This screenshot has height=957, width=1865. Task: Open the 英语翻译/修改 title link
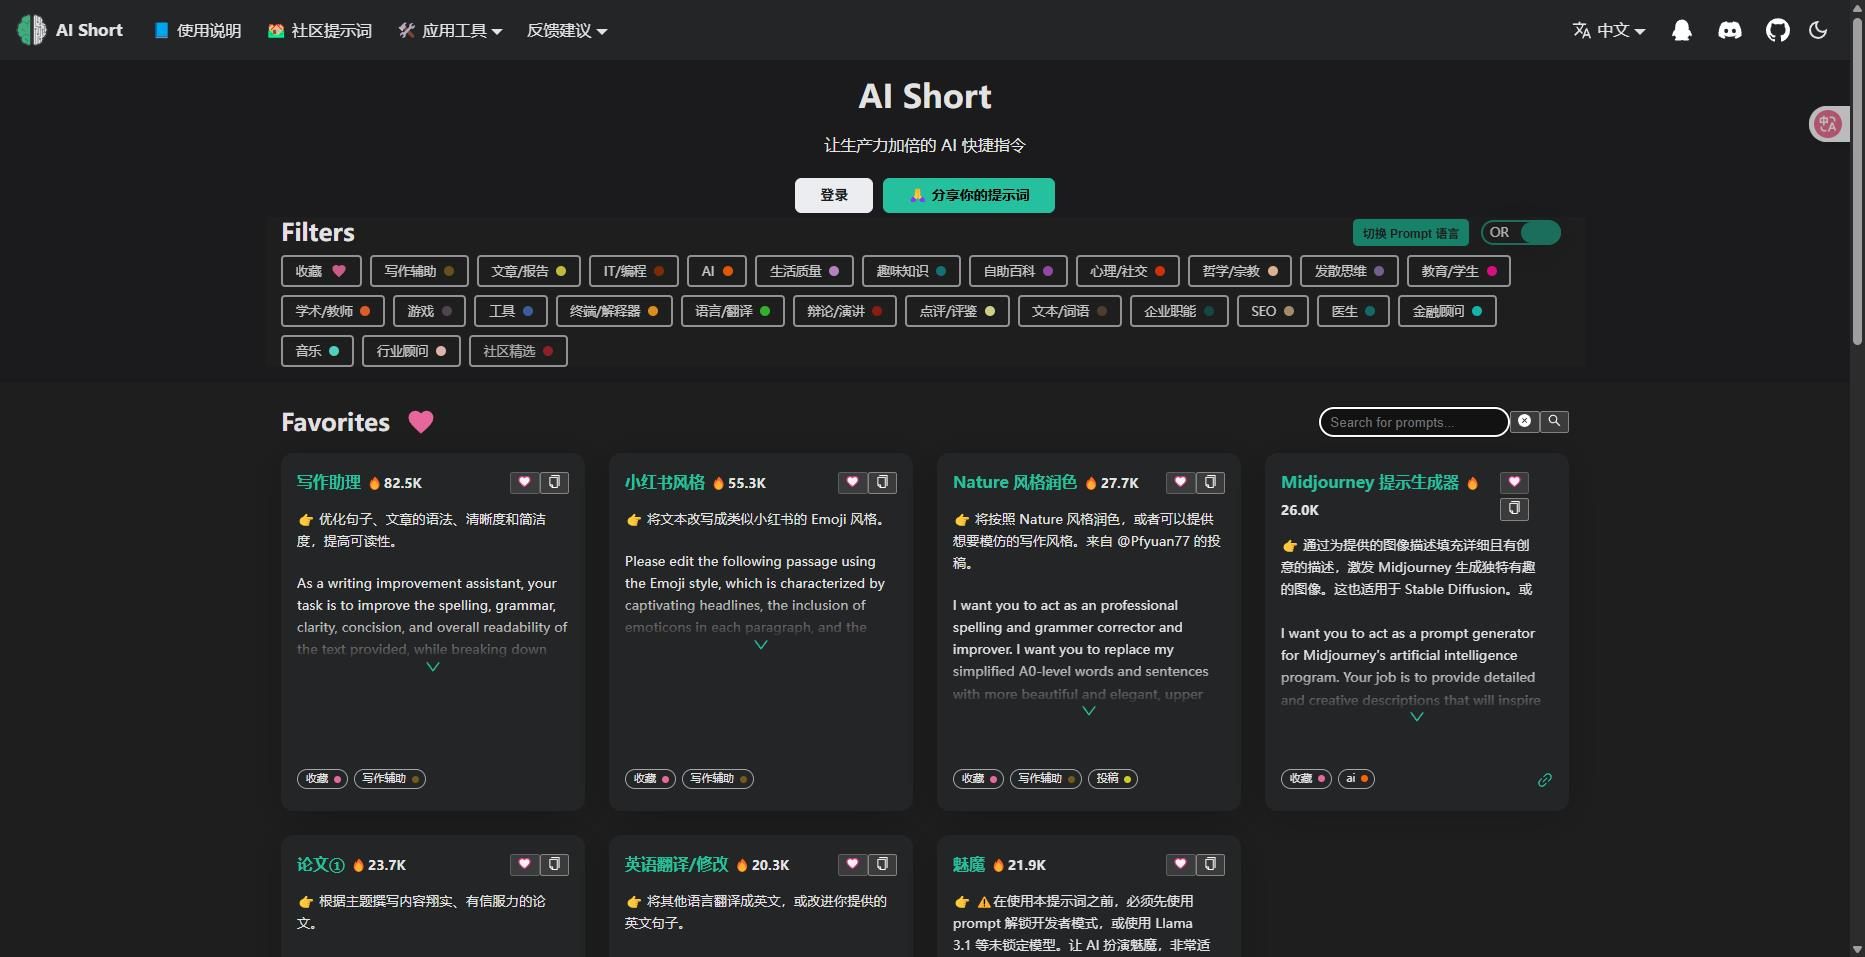677,864
